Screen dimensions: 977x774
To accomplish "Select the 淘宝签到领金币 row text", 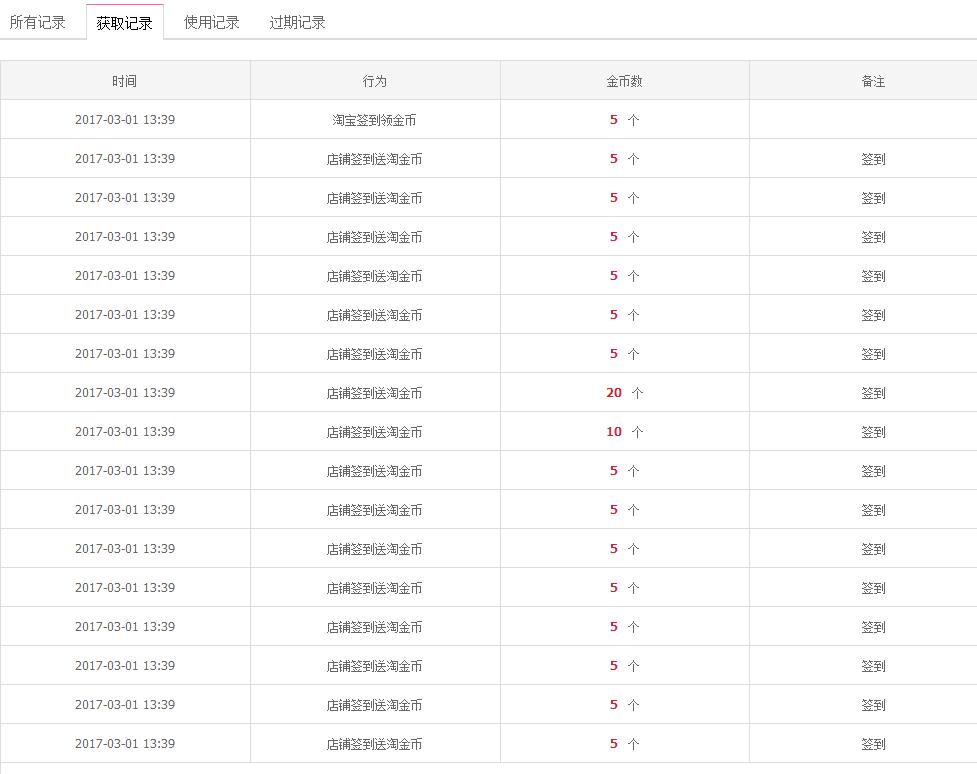I will pos(374,120).
